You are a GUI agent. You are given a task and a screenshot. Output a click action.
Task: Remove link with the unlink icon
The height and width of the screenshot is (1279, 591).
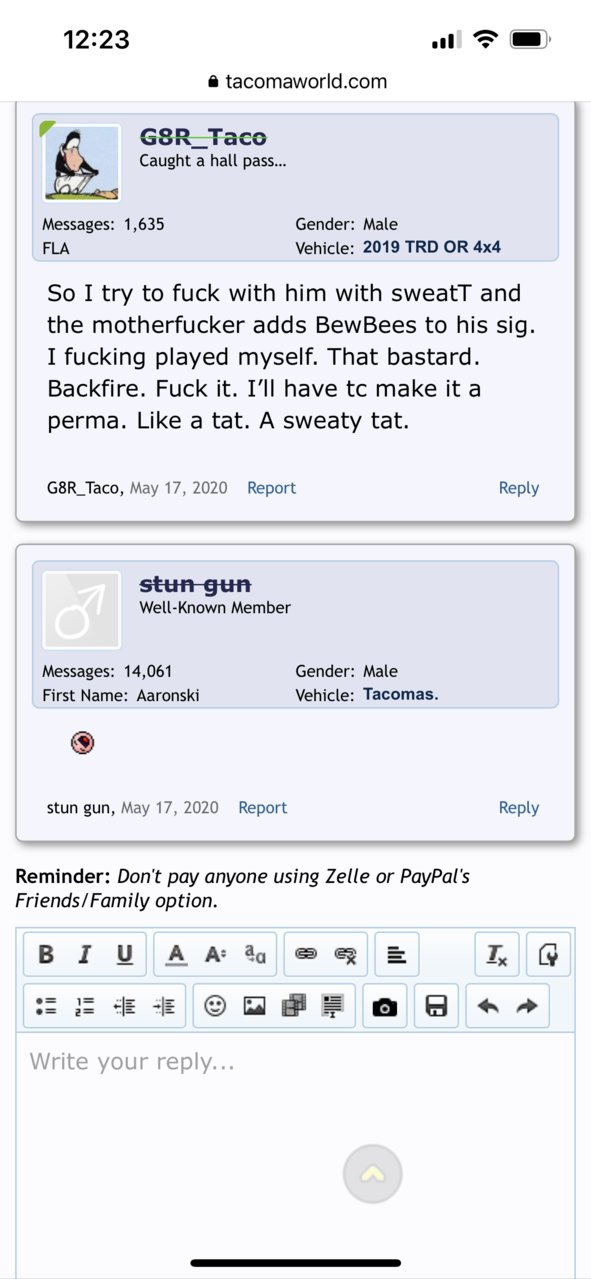click(346, 955)
